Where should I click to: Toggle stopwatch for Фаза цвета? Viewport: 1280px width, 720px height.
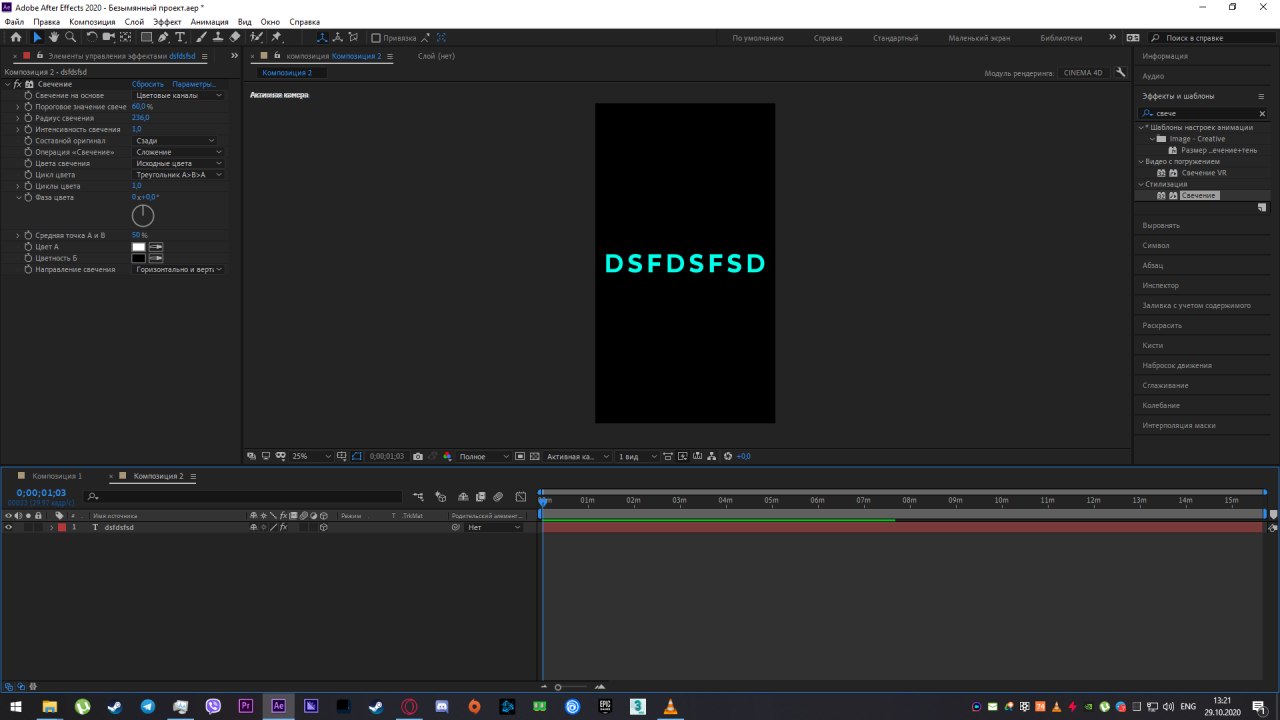pyautogui.click(x=28, y=197)
